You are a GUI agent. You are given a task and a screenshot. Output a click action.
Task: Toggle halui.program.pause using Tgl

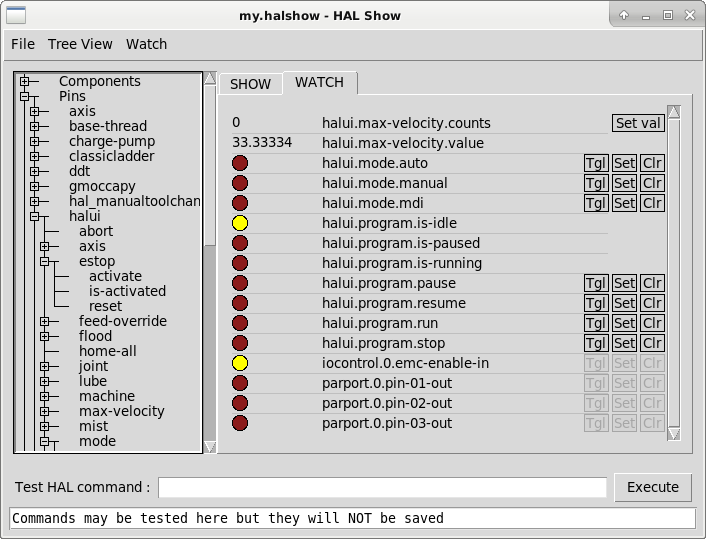(596, 283)
